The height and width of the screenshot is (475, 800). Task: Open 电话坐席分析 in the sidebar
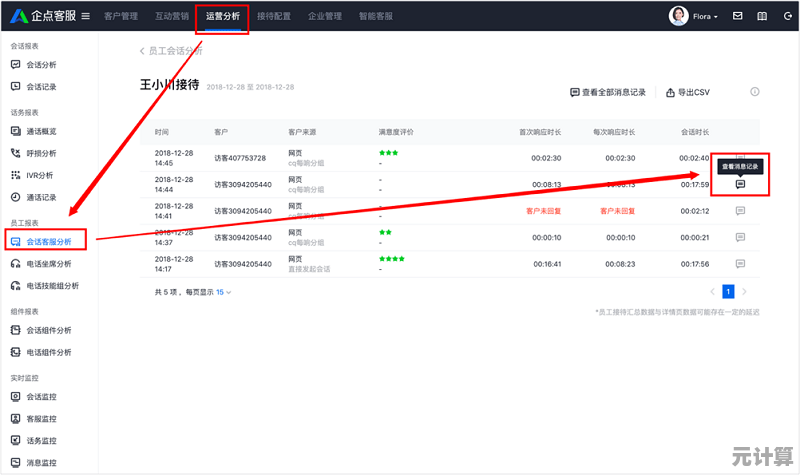click(48, 264)
